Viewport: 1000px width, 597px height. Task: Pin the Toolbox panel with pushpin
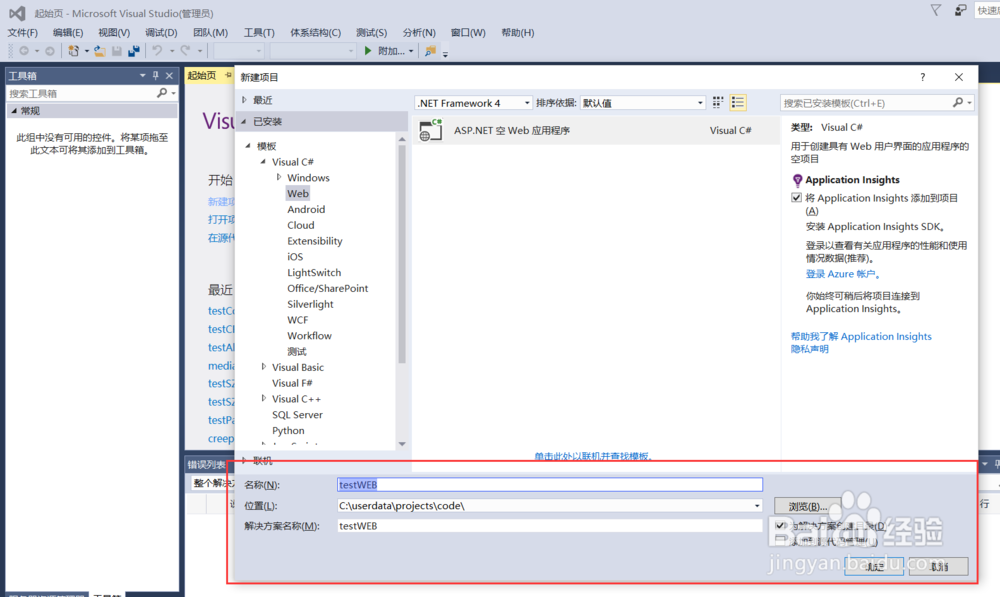[x=156, y=75]
